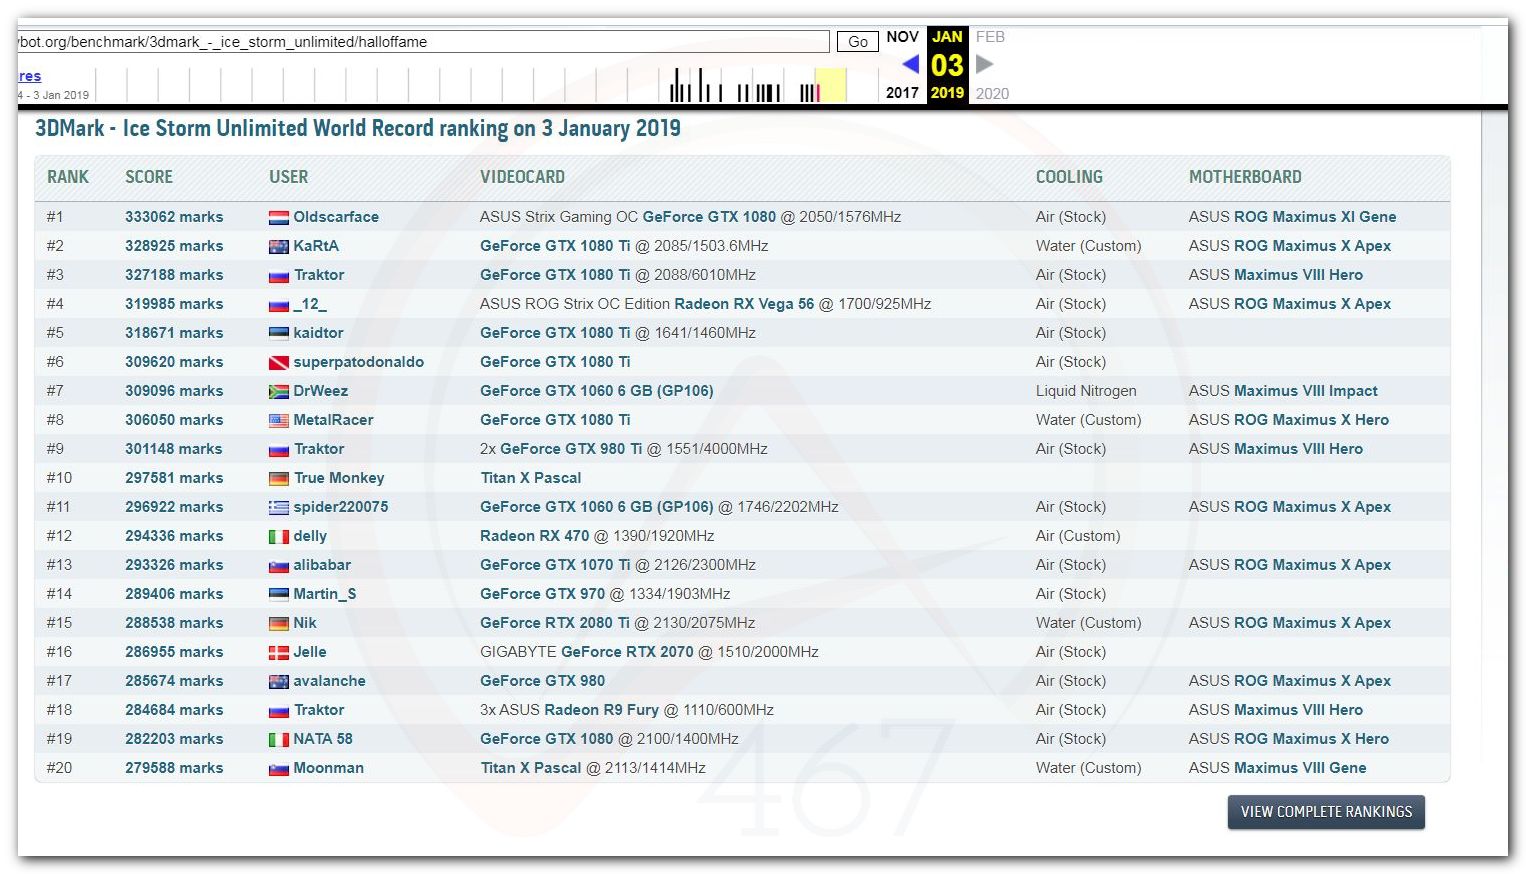Click the South Africa flag beside DrWeez

[278, 391]
